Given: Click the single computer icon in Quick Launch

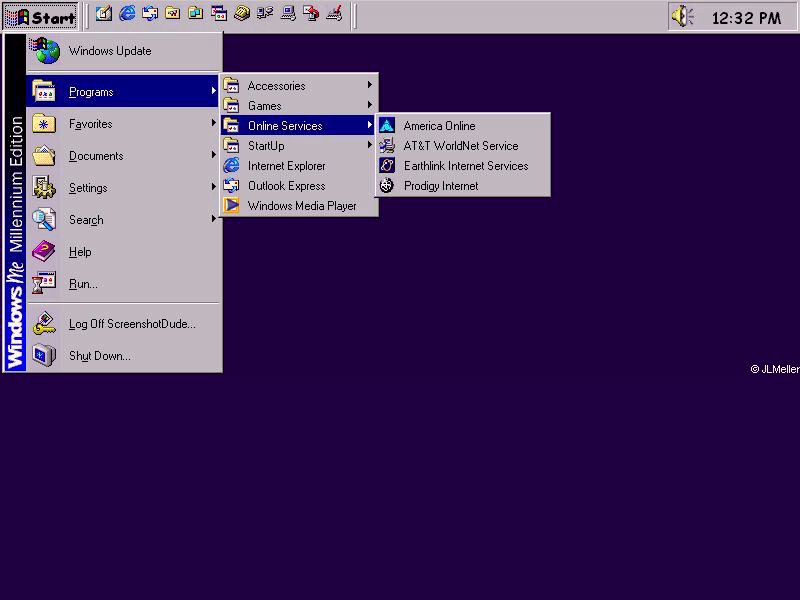Looking at the screenshot, I should coord(287,14).
